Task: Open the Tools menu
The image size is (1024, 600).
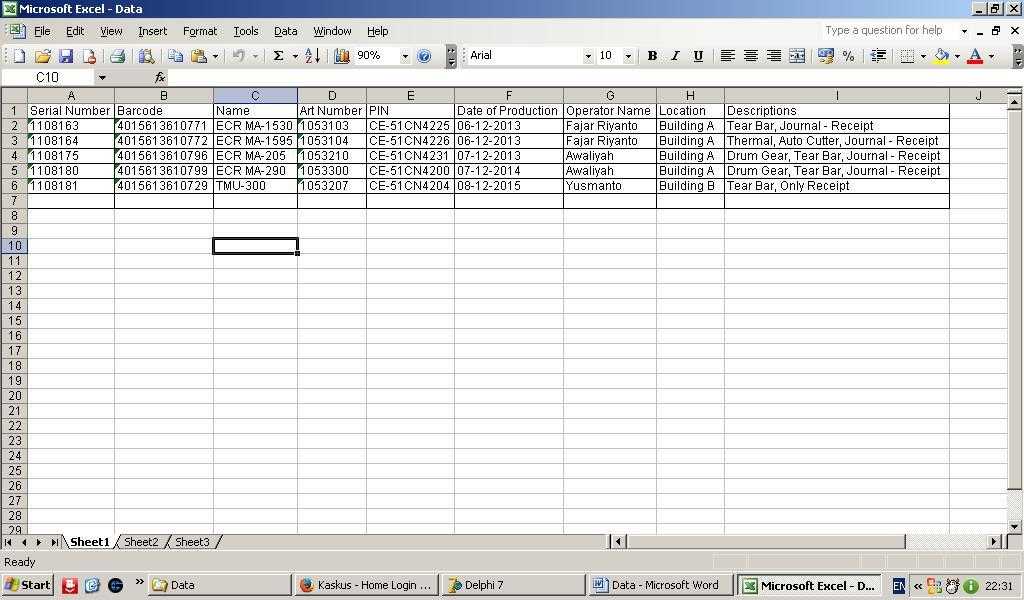Action: 246,31
